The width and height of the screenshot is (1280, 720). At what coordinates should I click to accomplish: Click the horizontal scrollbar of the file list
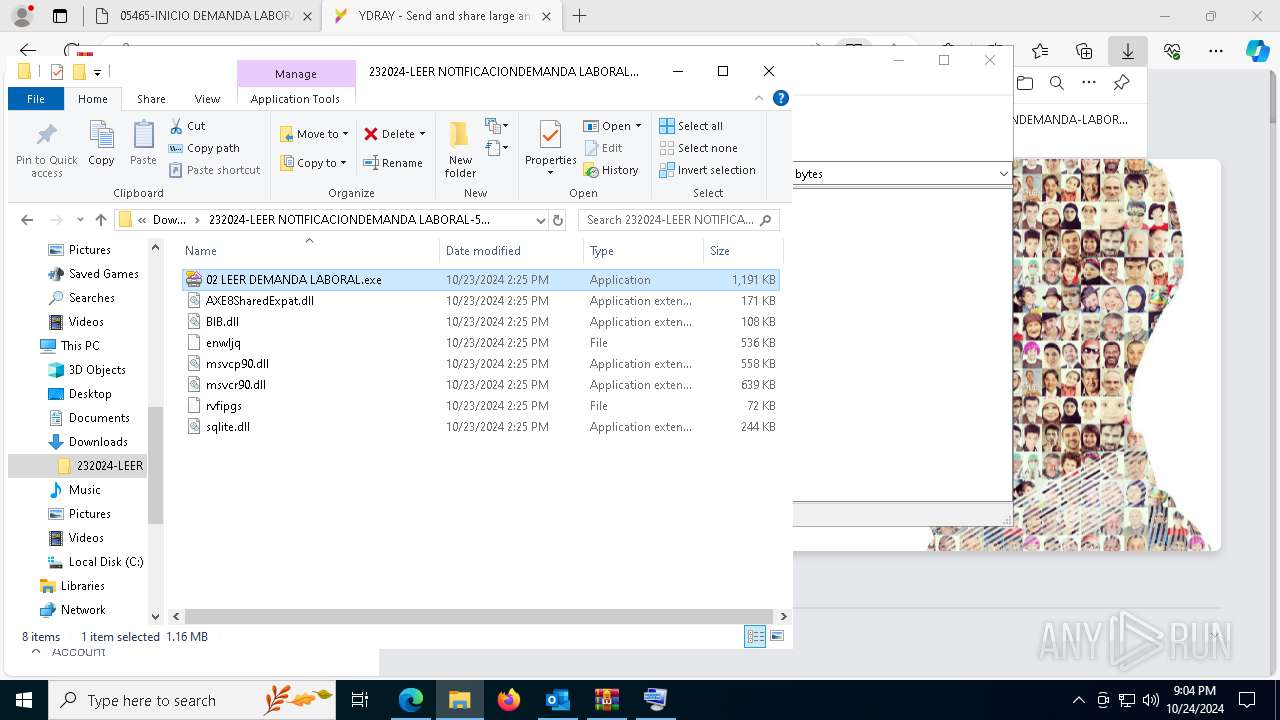(x=478, y=616)
